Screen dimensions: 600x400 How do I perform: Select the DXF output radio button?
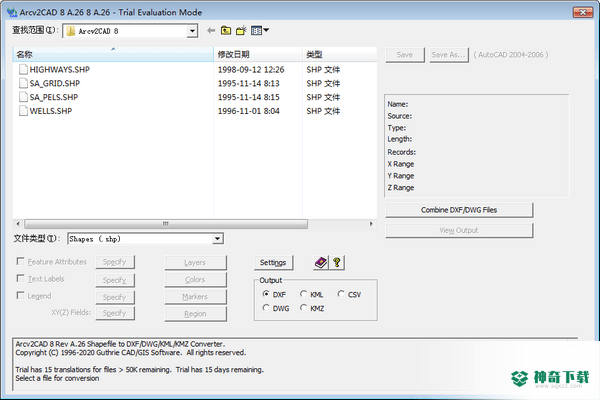pyautogui.click(x=266, y=294)
